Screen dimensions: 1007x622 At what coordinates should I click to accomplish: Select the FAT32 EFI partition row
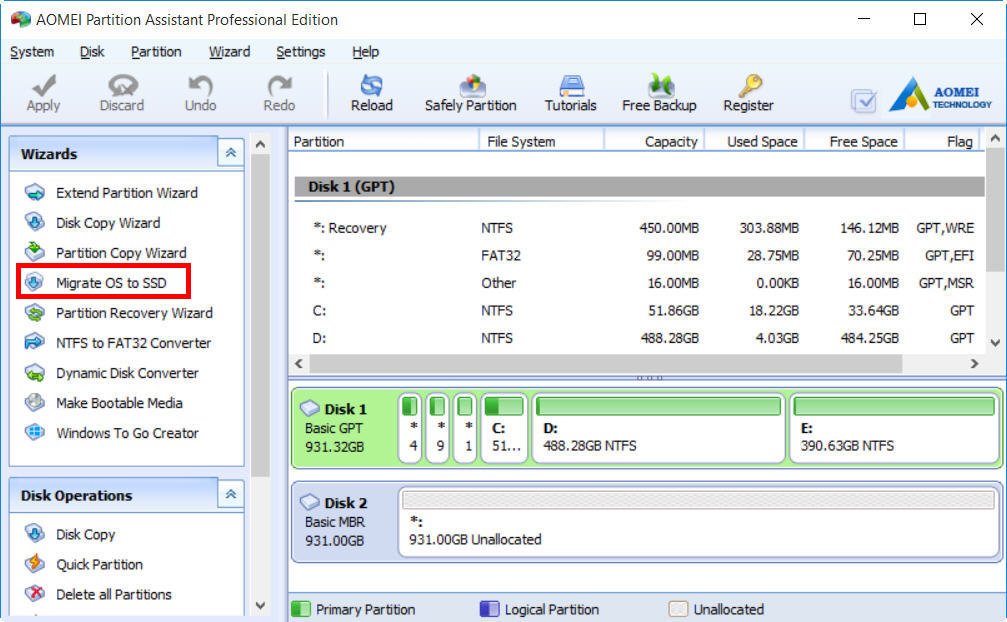[639, 255]
